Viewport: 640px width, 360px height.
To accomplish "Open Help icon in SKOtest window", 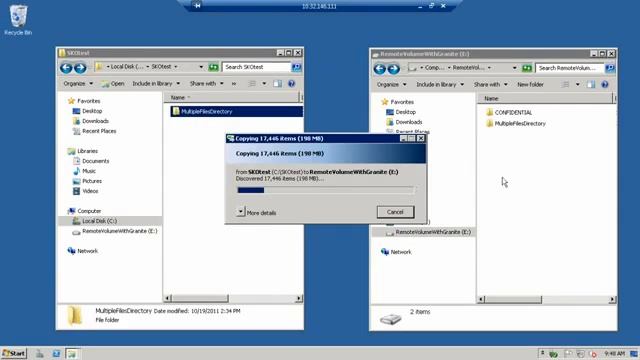I will [291, 84].
